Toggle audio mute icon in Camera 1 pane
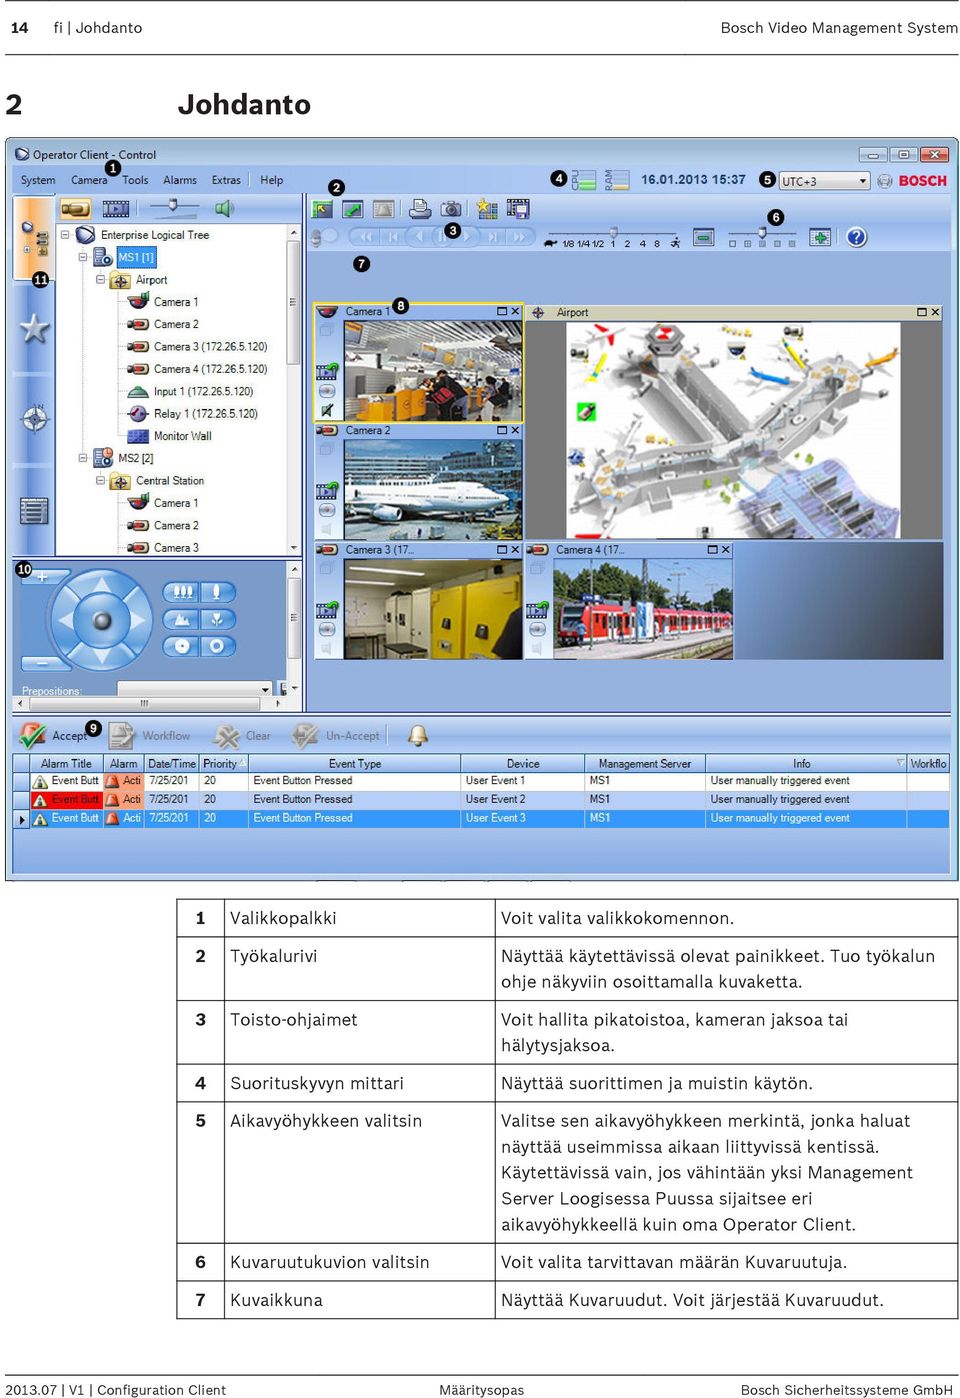Screen dimensions: 960x1398 coord(327,409)
